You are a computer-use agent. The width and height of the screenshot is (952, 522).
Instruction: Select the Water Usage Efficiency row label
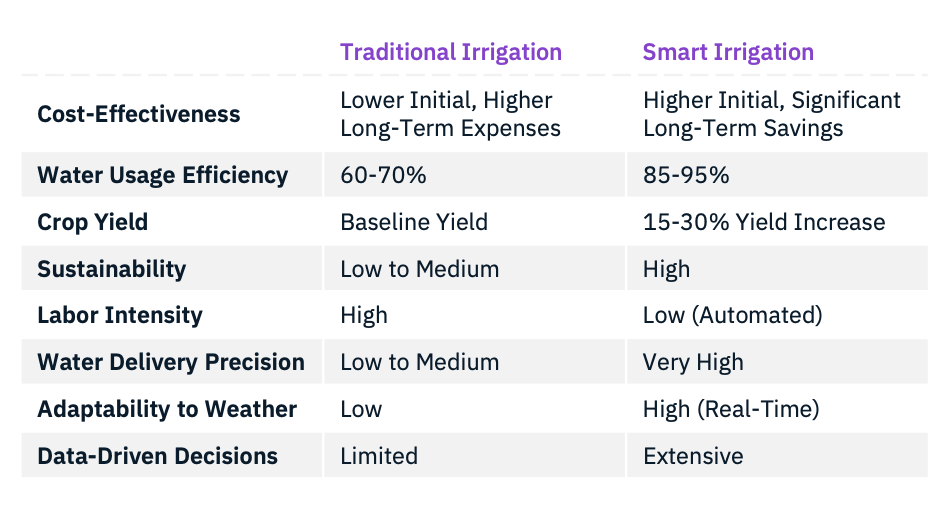[x=162, y=175]
